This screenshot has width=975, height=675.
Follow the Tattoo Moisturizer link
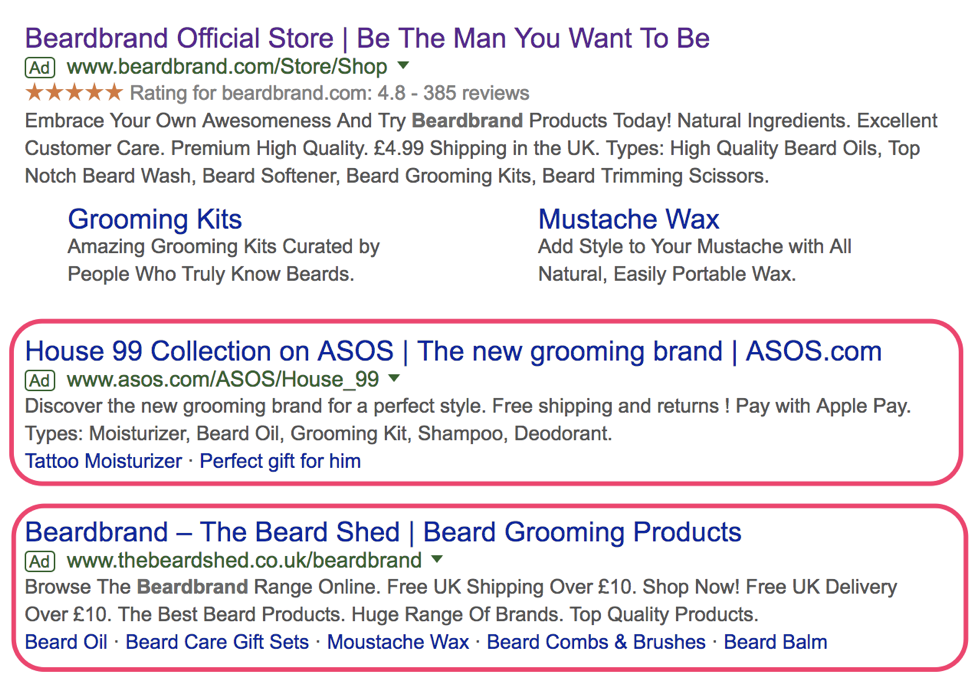point(103,461)
